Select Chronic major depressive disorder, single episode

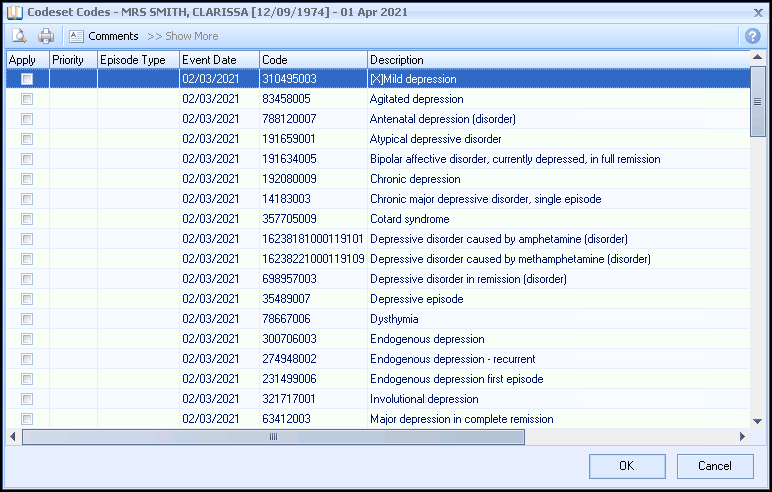coord(485,199)
